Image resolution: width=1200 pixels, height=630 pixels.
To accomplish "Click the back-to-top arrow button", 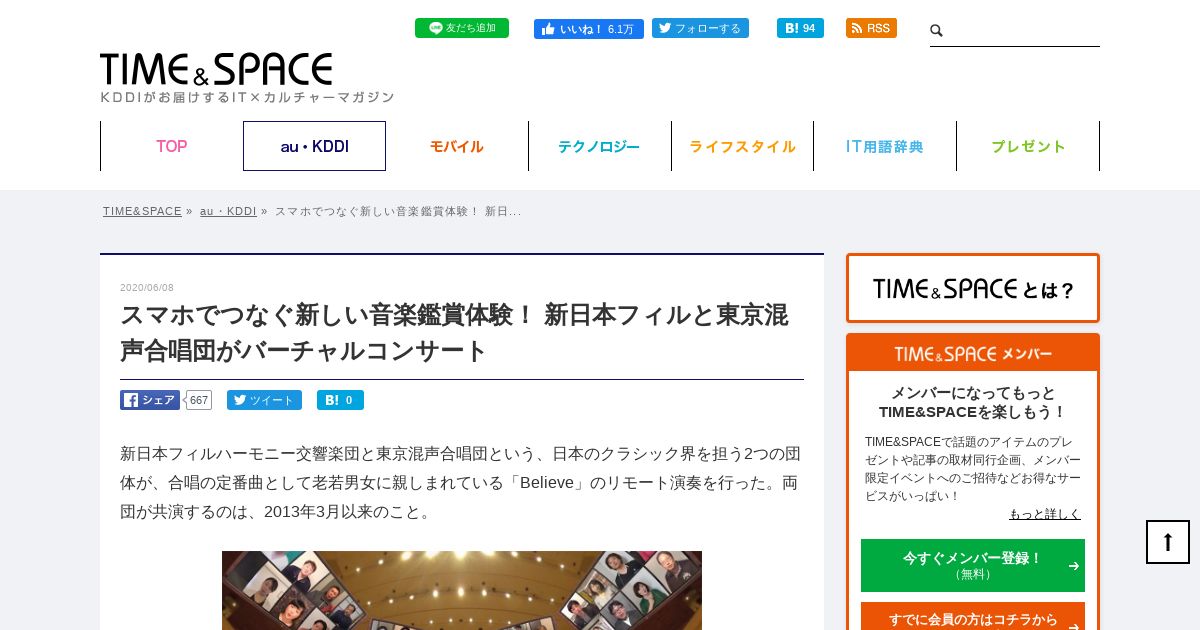I will (1168, 542).
